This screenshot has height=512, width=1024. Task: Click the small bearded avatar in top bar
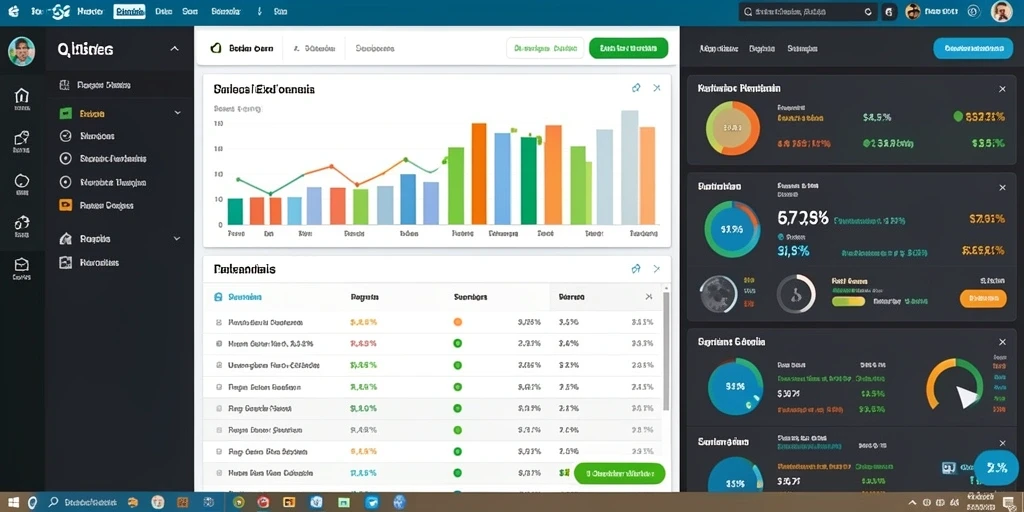(x=913, y=12)
